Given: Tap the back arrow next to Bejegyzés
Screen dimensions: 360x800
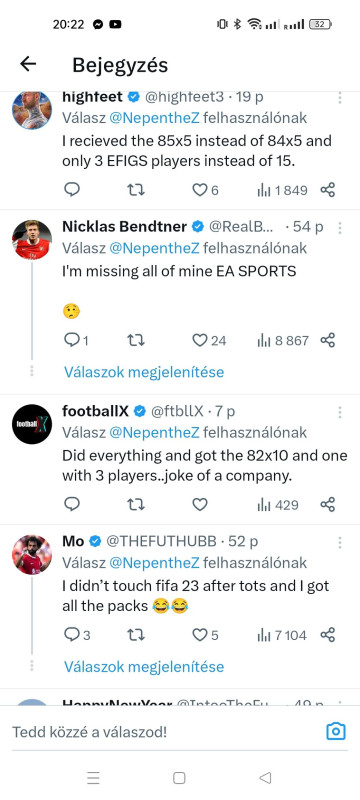Looking at the screenshot, I should tap(28, 64).
